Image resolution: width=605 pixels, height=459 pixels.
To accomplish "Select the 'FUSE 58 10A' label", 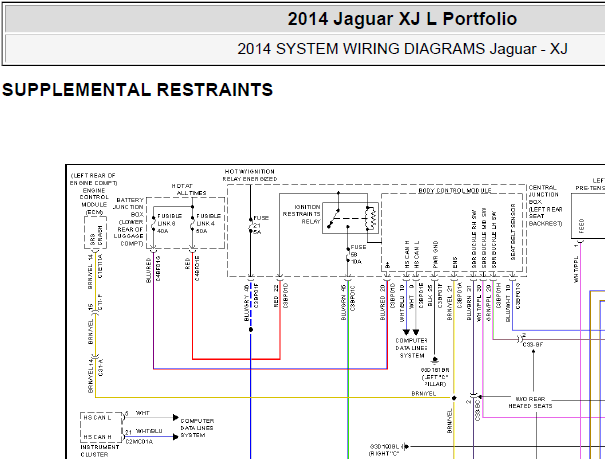I will pyautogui.click(x=358, y=254).
